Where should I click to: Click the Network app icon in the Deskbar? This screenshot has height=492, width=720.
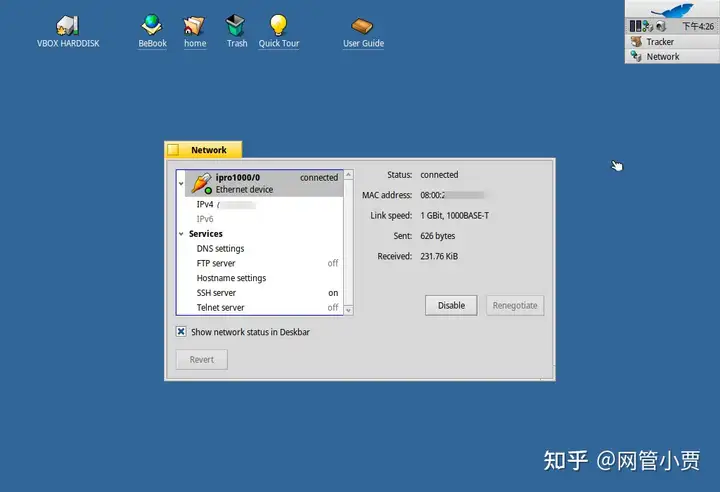tap(636, 57)
